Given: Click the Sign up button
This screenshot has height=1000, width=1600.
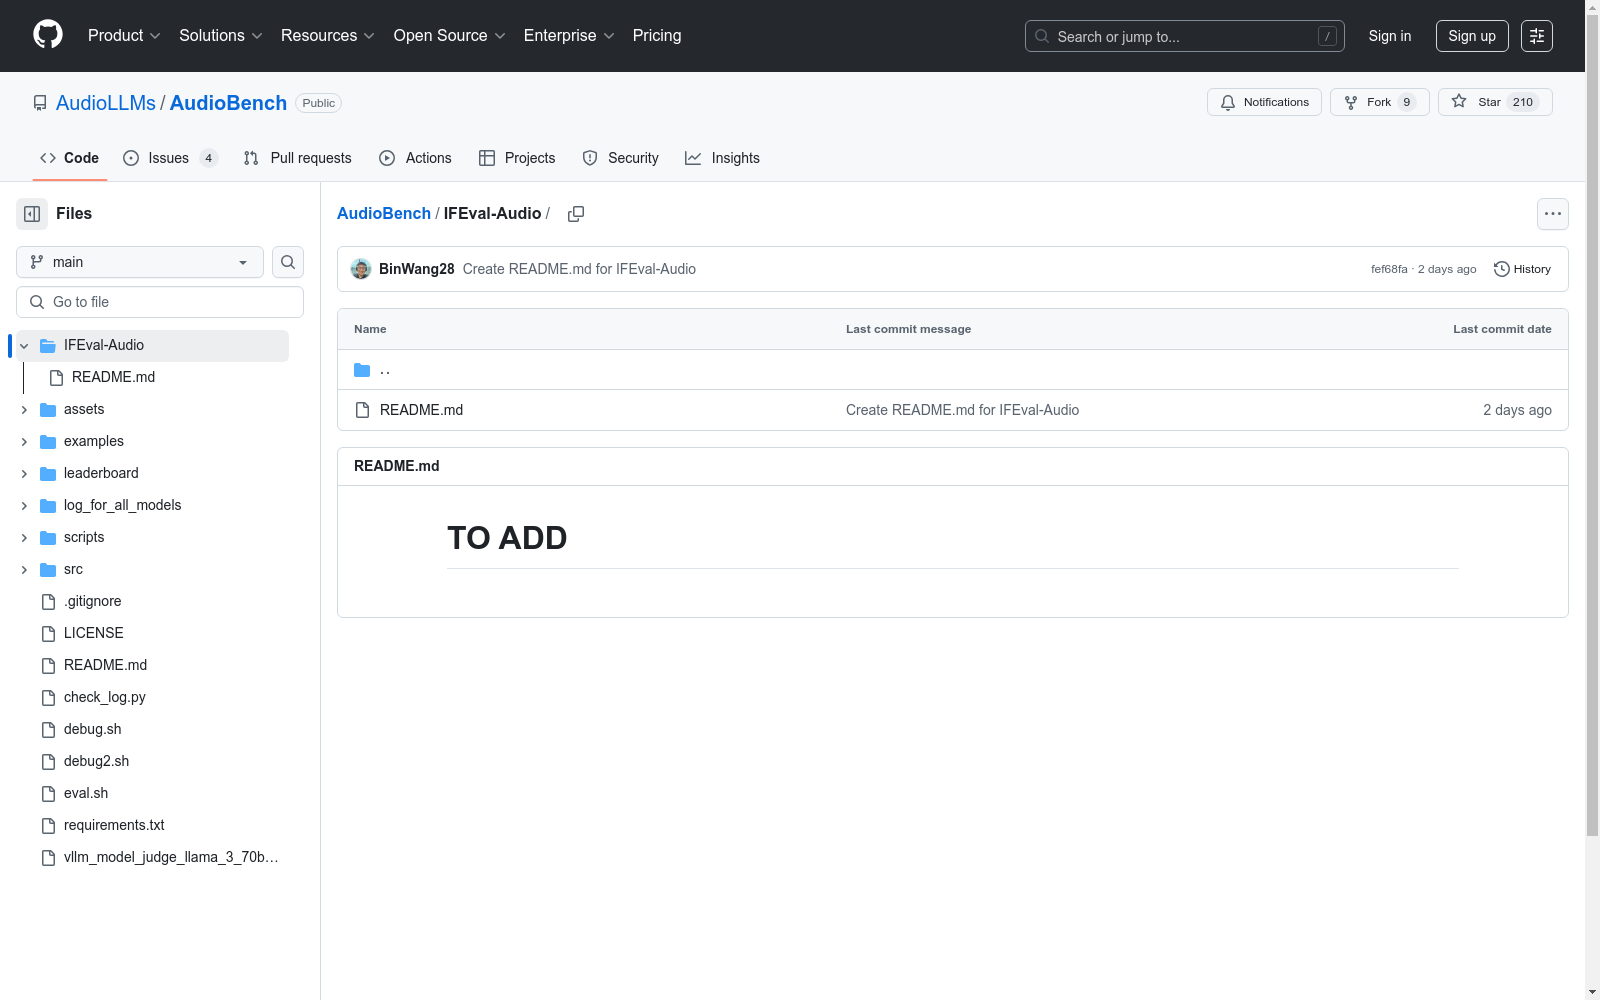Looking at the screenshot, I should click(x=1472, y=36).
